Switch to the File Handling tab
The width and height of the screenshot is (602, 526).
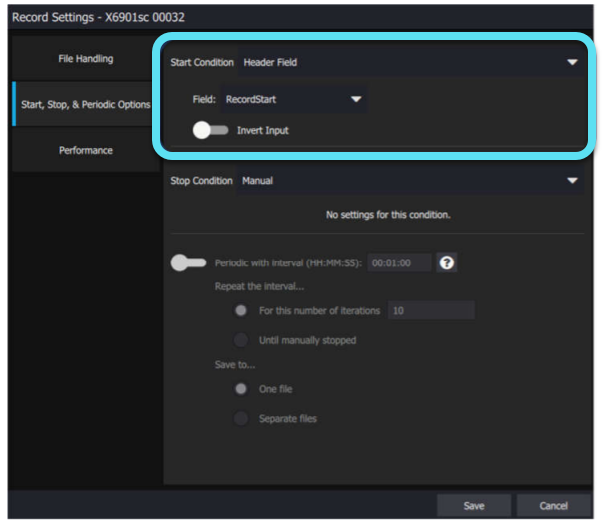(x=85, y=59)
